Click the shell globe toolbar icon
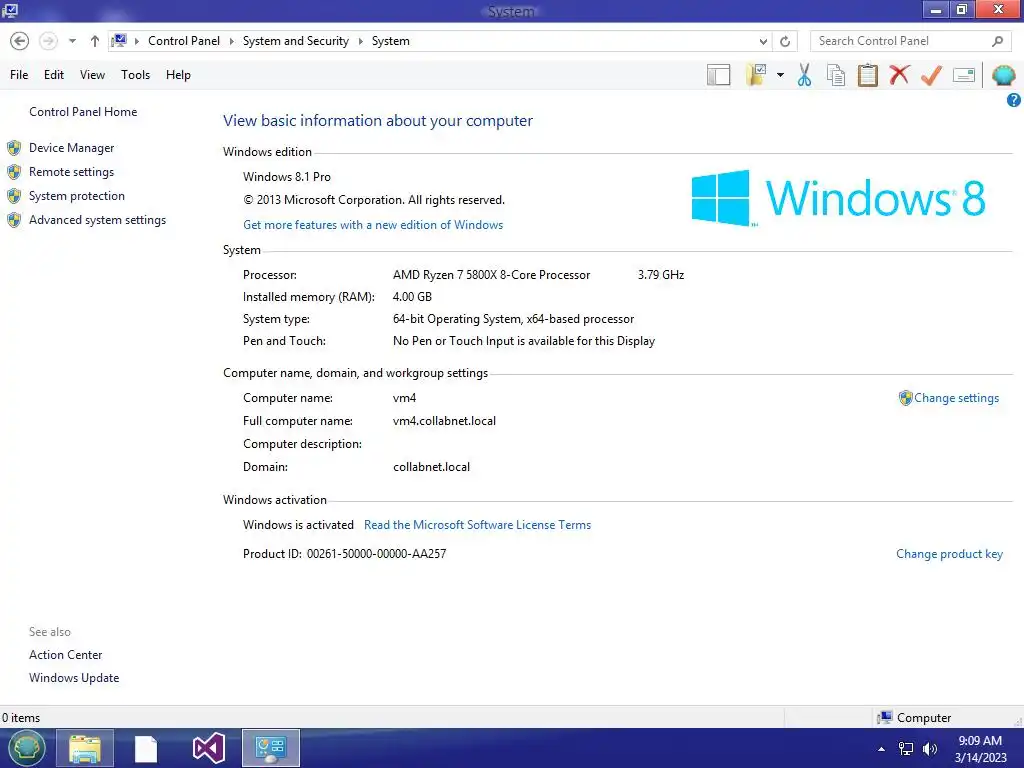 point(1004,75)
